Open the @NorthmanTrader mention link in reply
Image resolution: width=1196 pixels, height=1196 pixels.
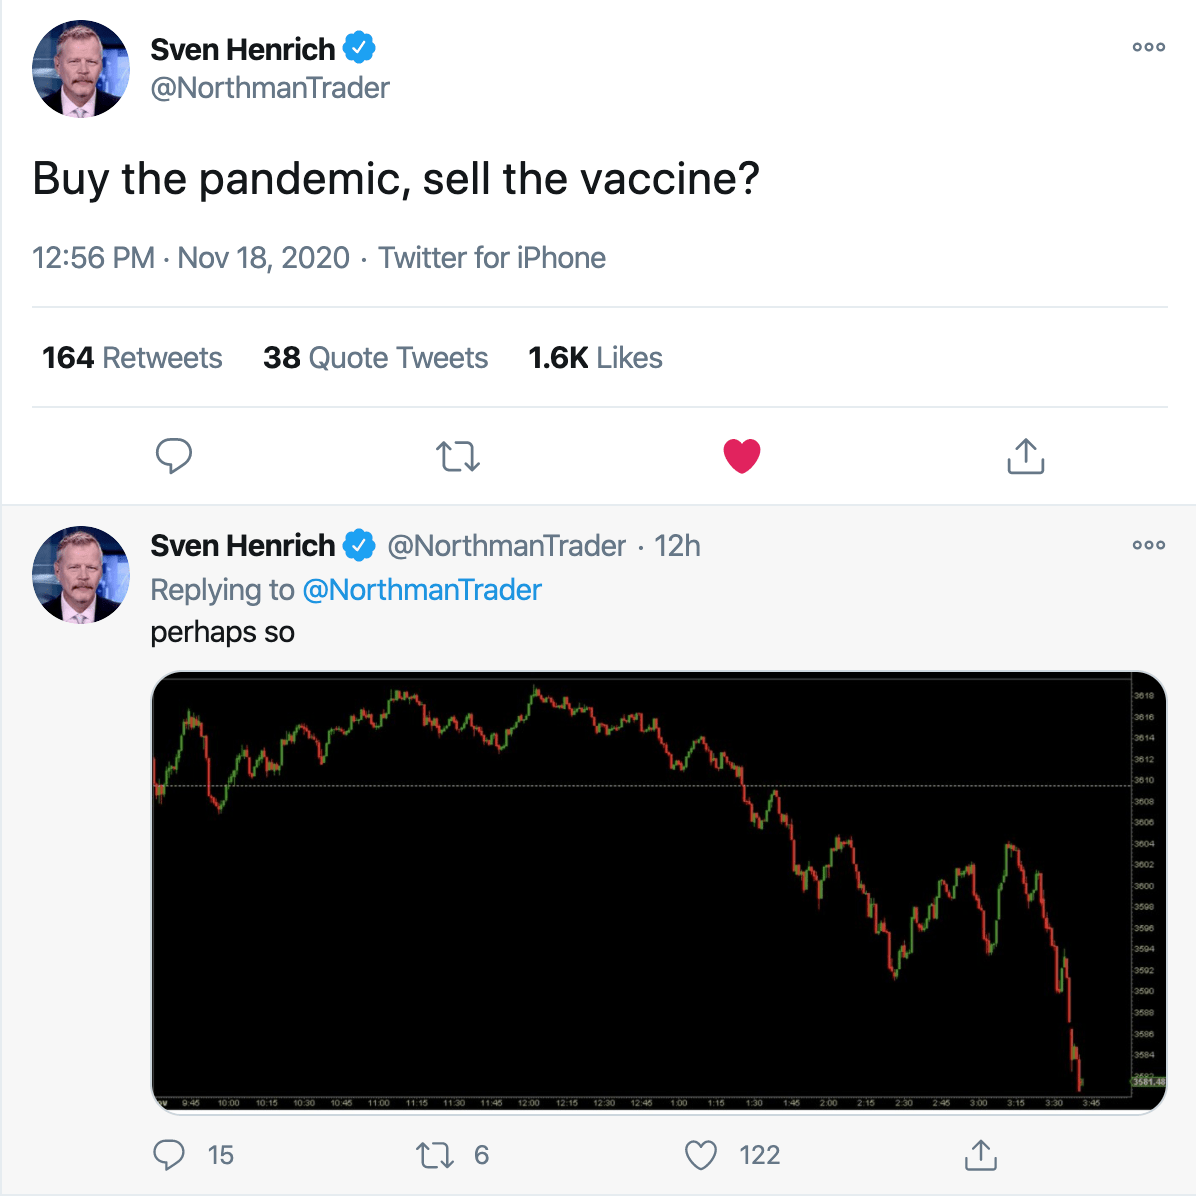click(421, 590)
